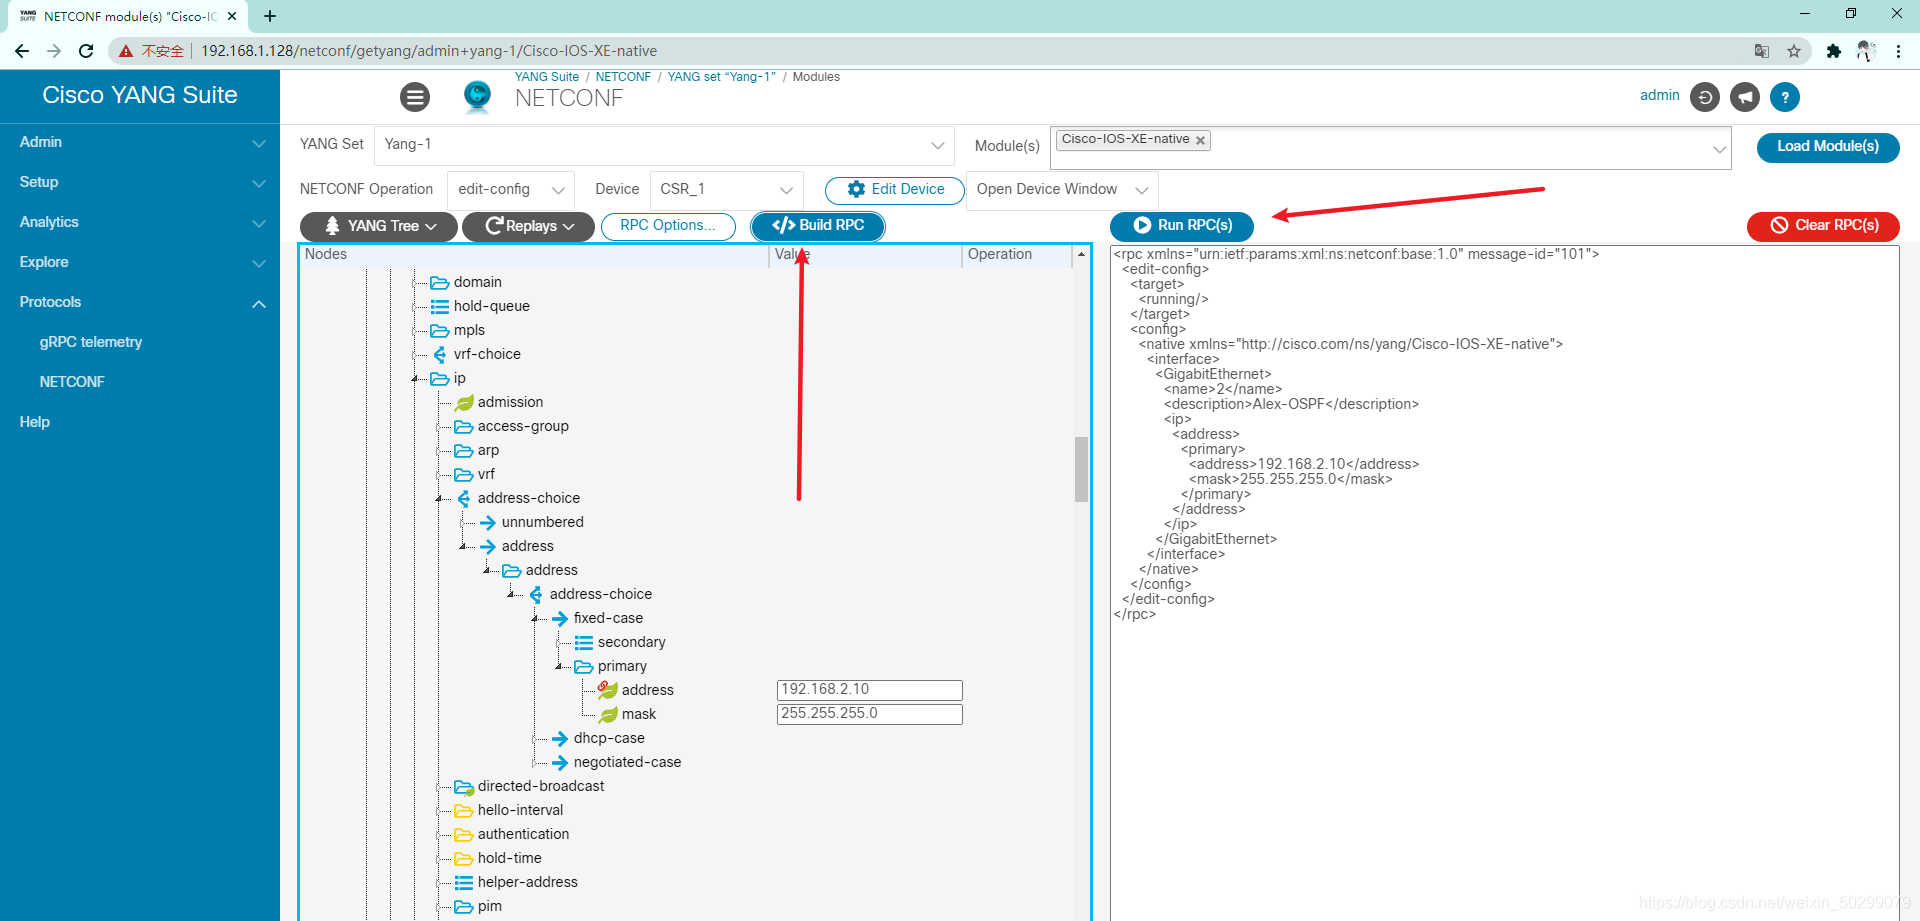The image size is (1920, 921).
Task: Close the NETCONF module(s) browser tab
Action: 232,16
